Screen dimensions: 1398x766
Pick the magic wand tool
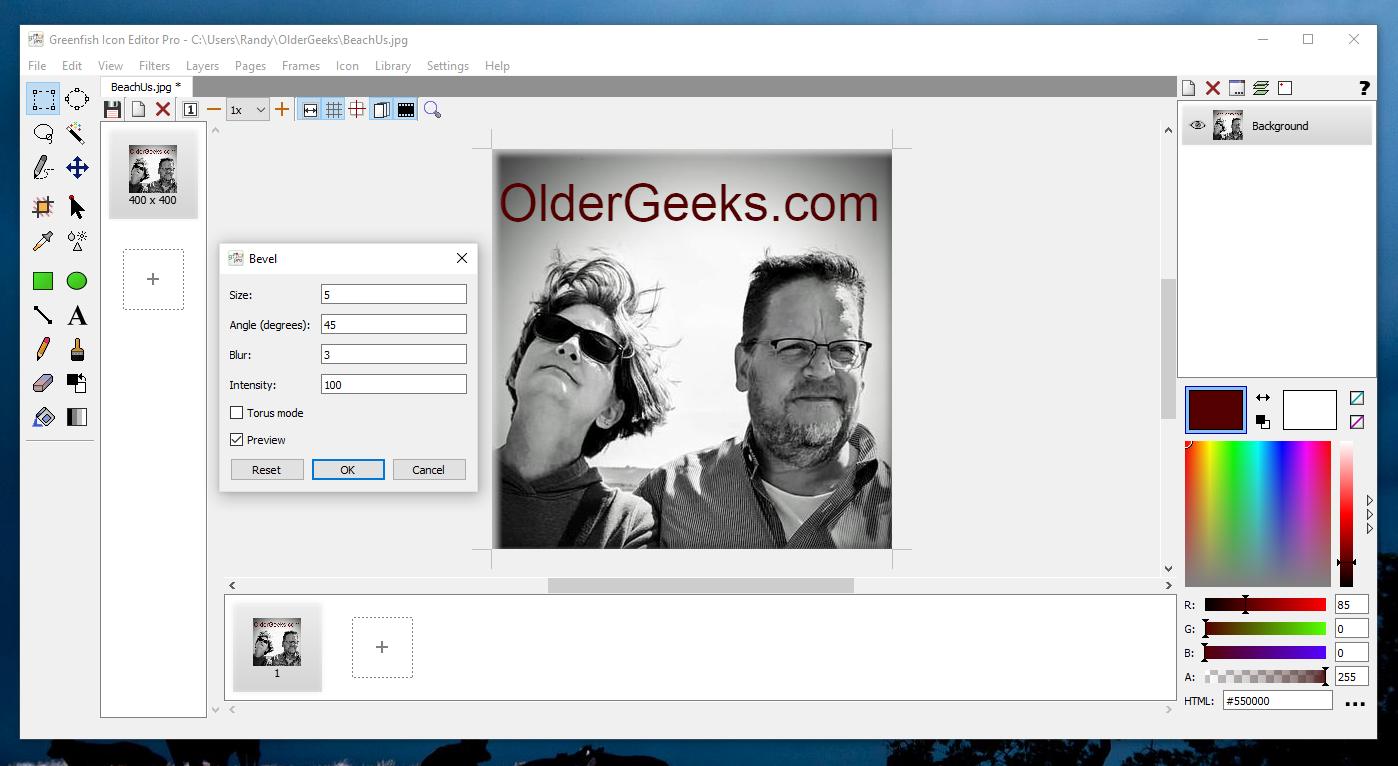tap(77, 133)
